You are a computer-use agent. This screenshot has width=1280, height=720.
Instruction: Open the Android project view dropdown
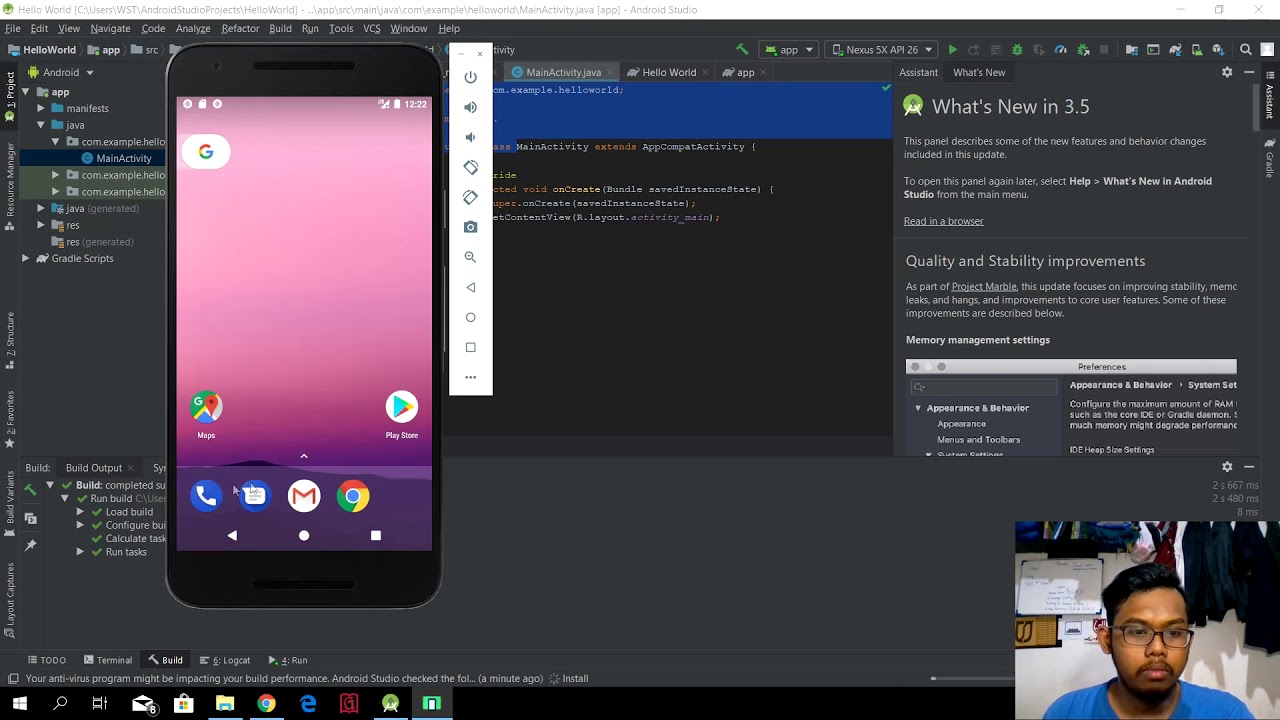(x=61, y=72)
